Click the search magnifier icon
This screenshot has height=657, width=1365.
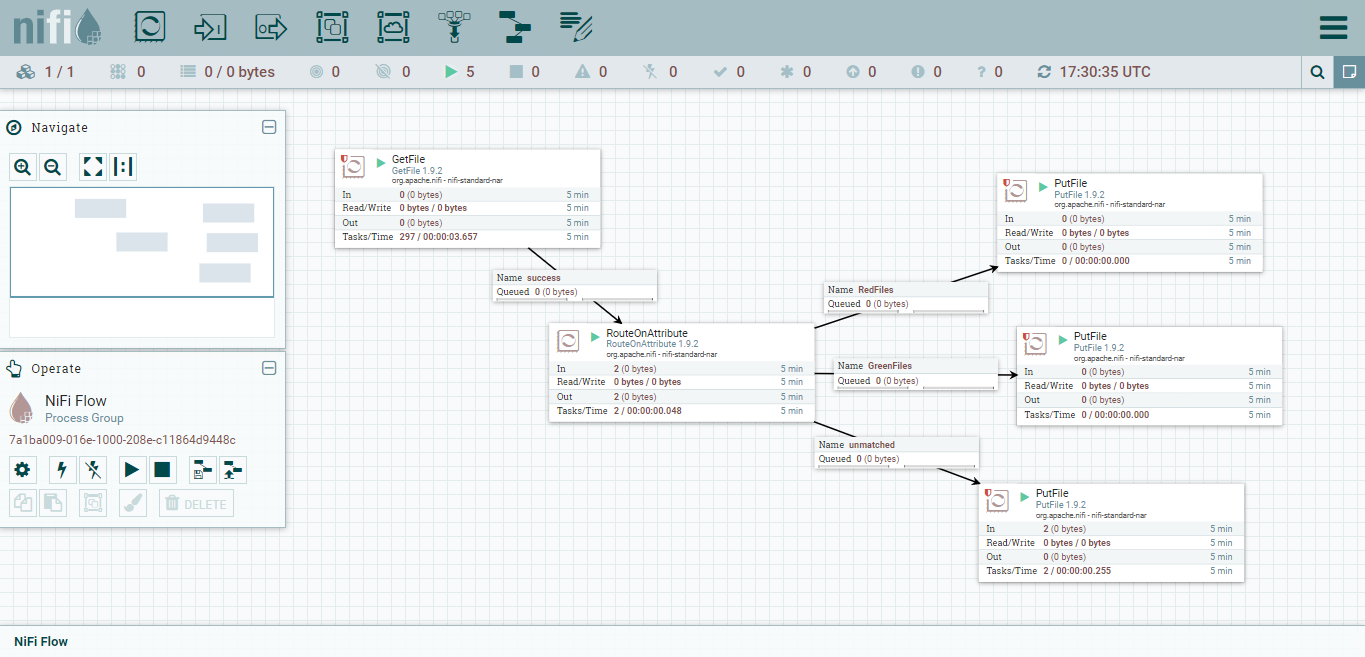pos(1318,72)
